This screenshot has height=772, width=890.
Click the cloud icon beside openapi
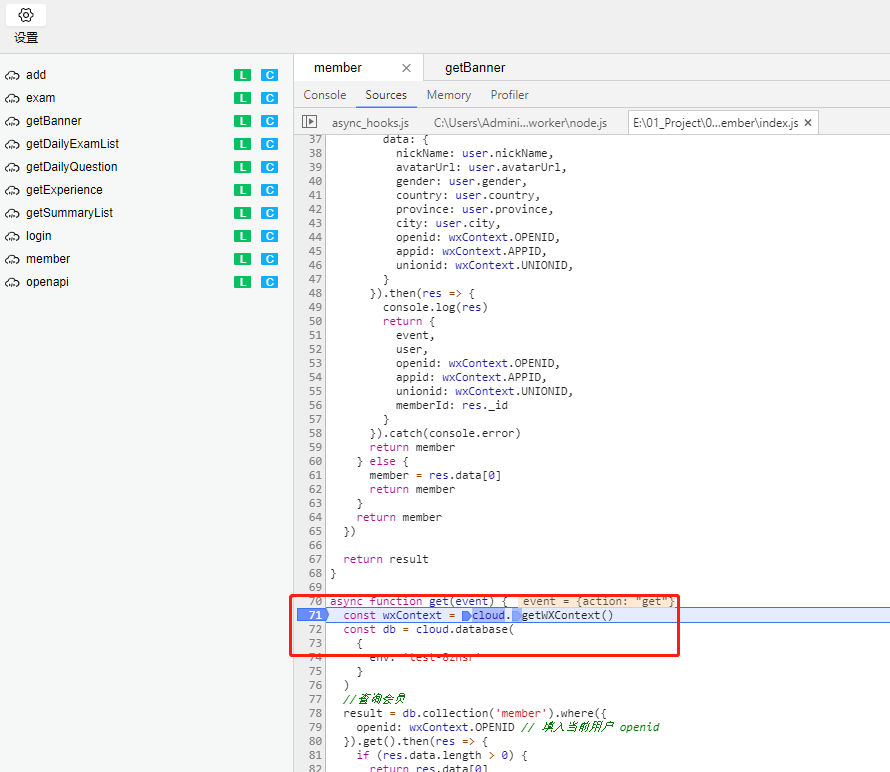[x=13, y=282]
